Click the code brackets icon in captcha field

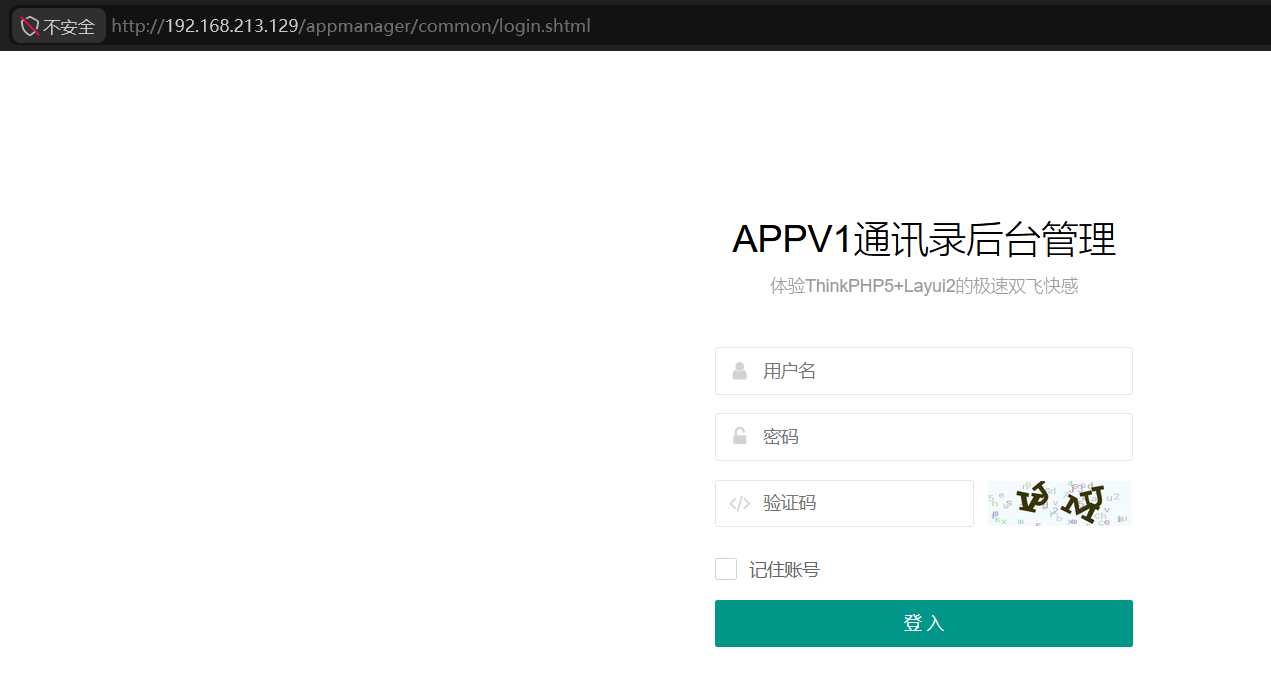point(740,503)
